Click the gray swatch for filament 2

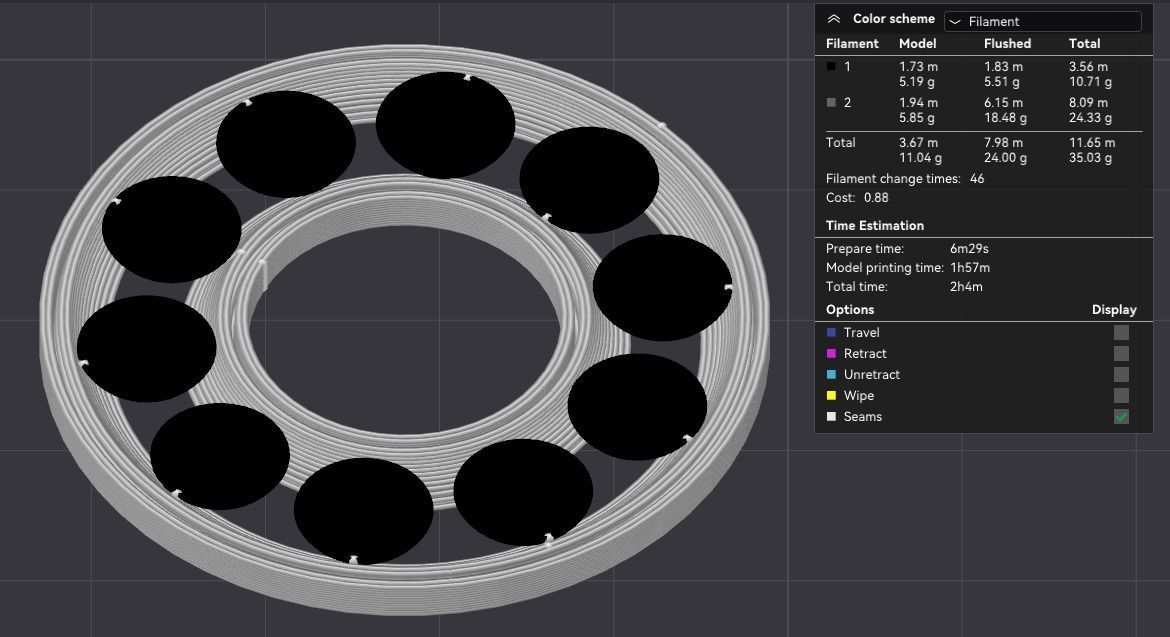coord(831,102)
